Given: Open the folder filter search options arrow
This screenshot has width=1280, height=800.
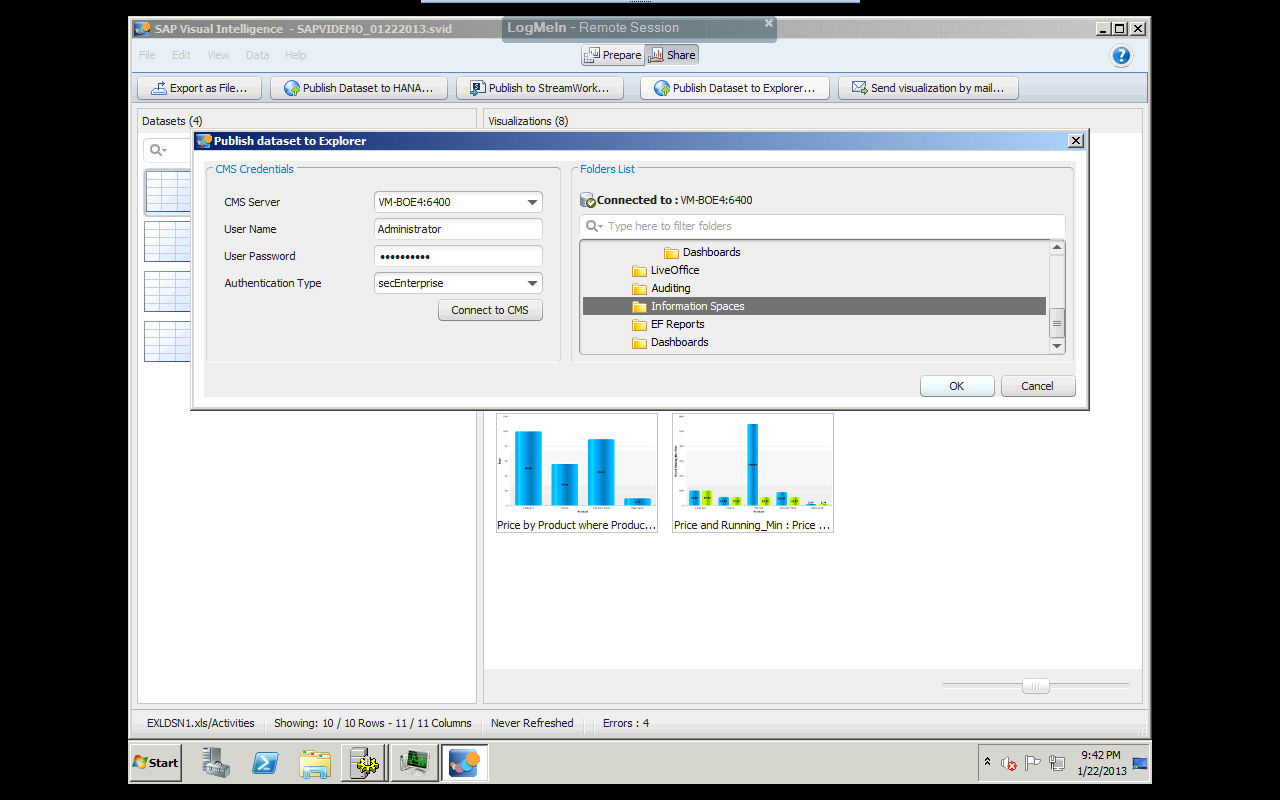Looking at the screenshot, I should point(600,227).
